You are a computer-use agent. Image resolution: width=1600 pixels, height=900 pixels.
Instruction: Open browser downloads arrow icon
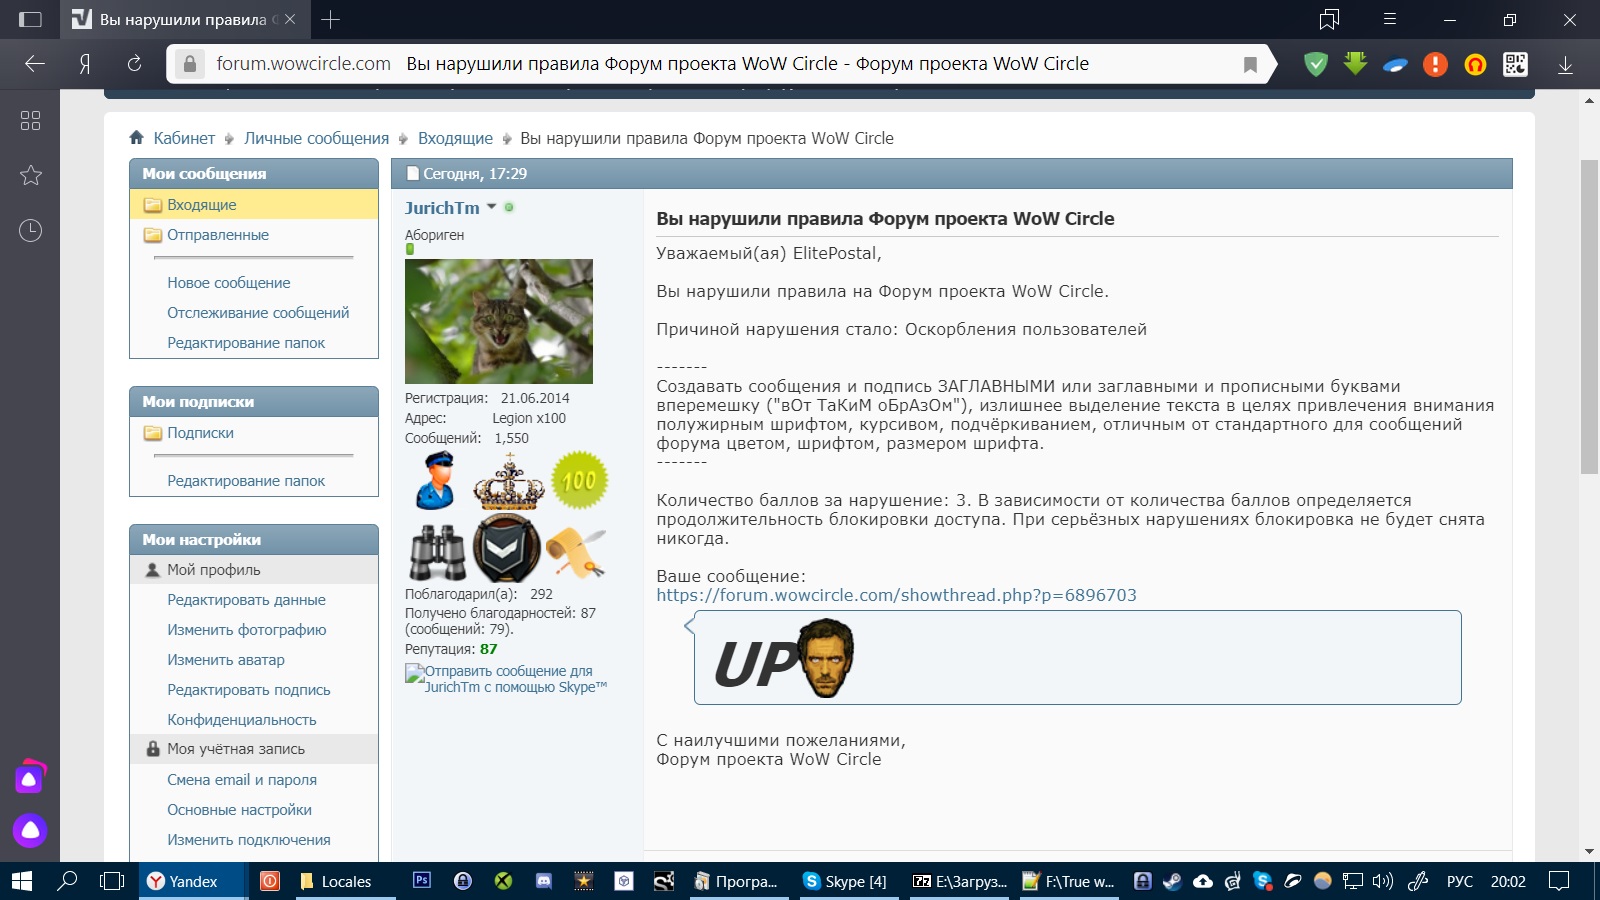tap(1565, 65)
